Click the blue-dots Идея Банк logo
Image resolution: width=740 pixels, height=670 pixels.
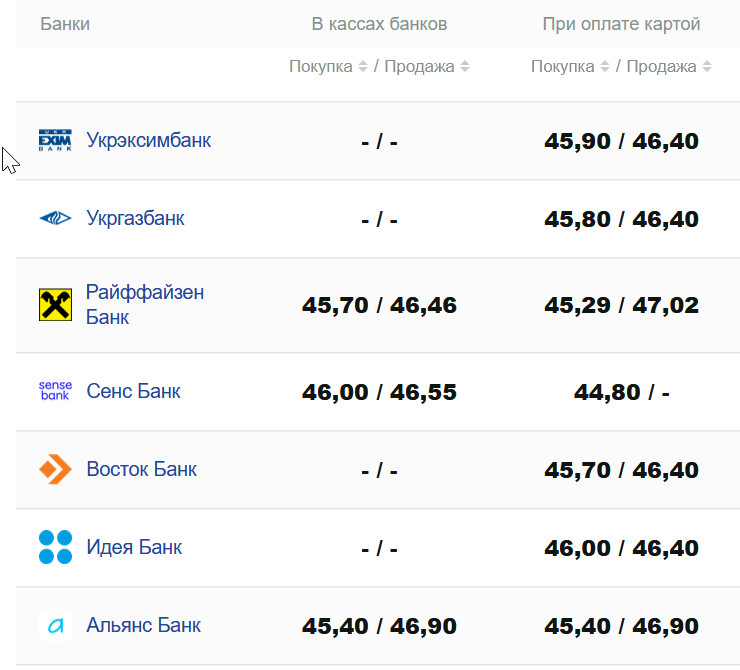tap(55, 547)
